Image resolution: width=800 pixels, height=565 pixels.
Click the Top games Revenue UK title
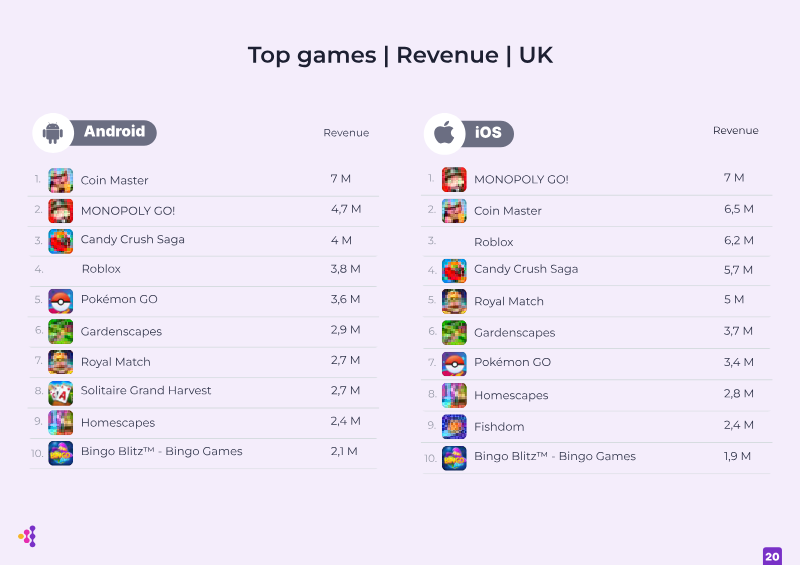(x=400, y=55)
